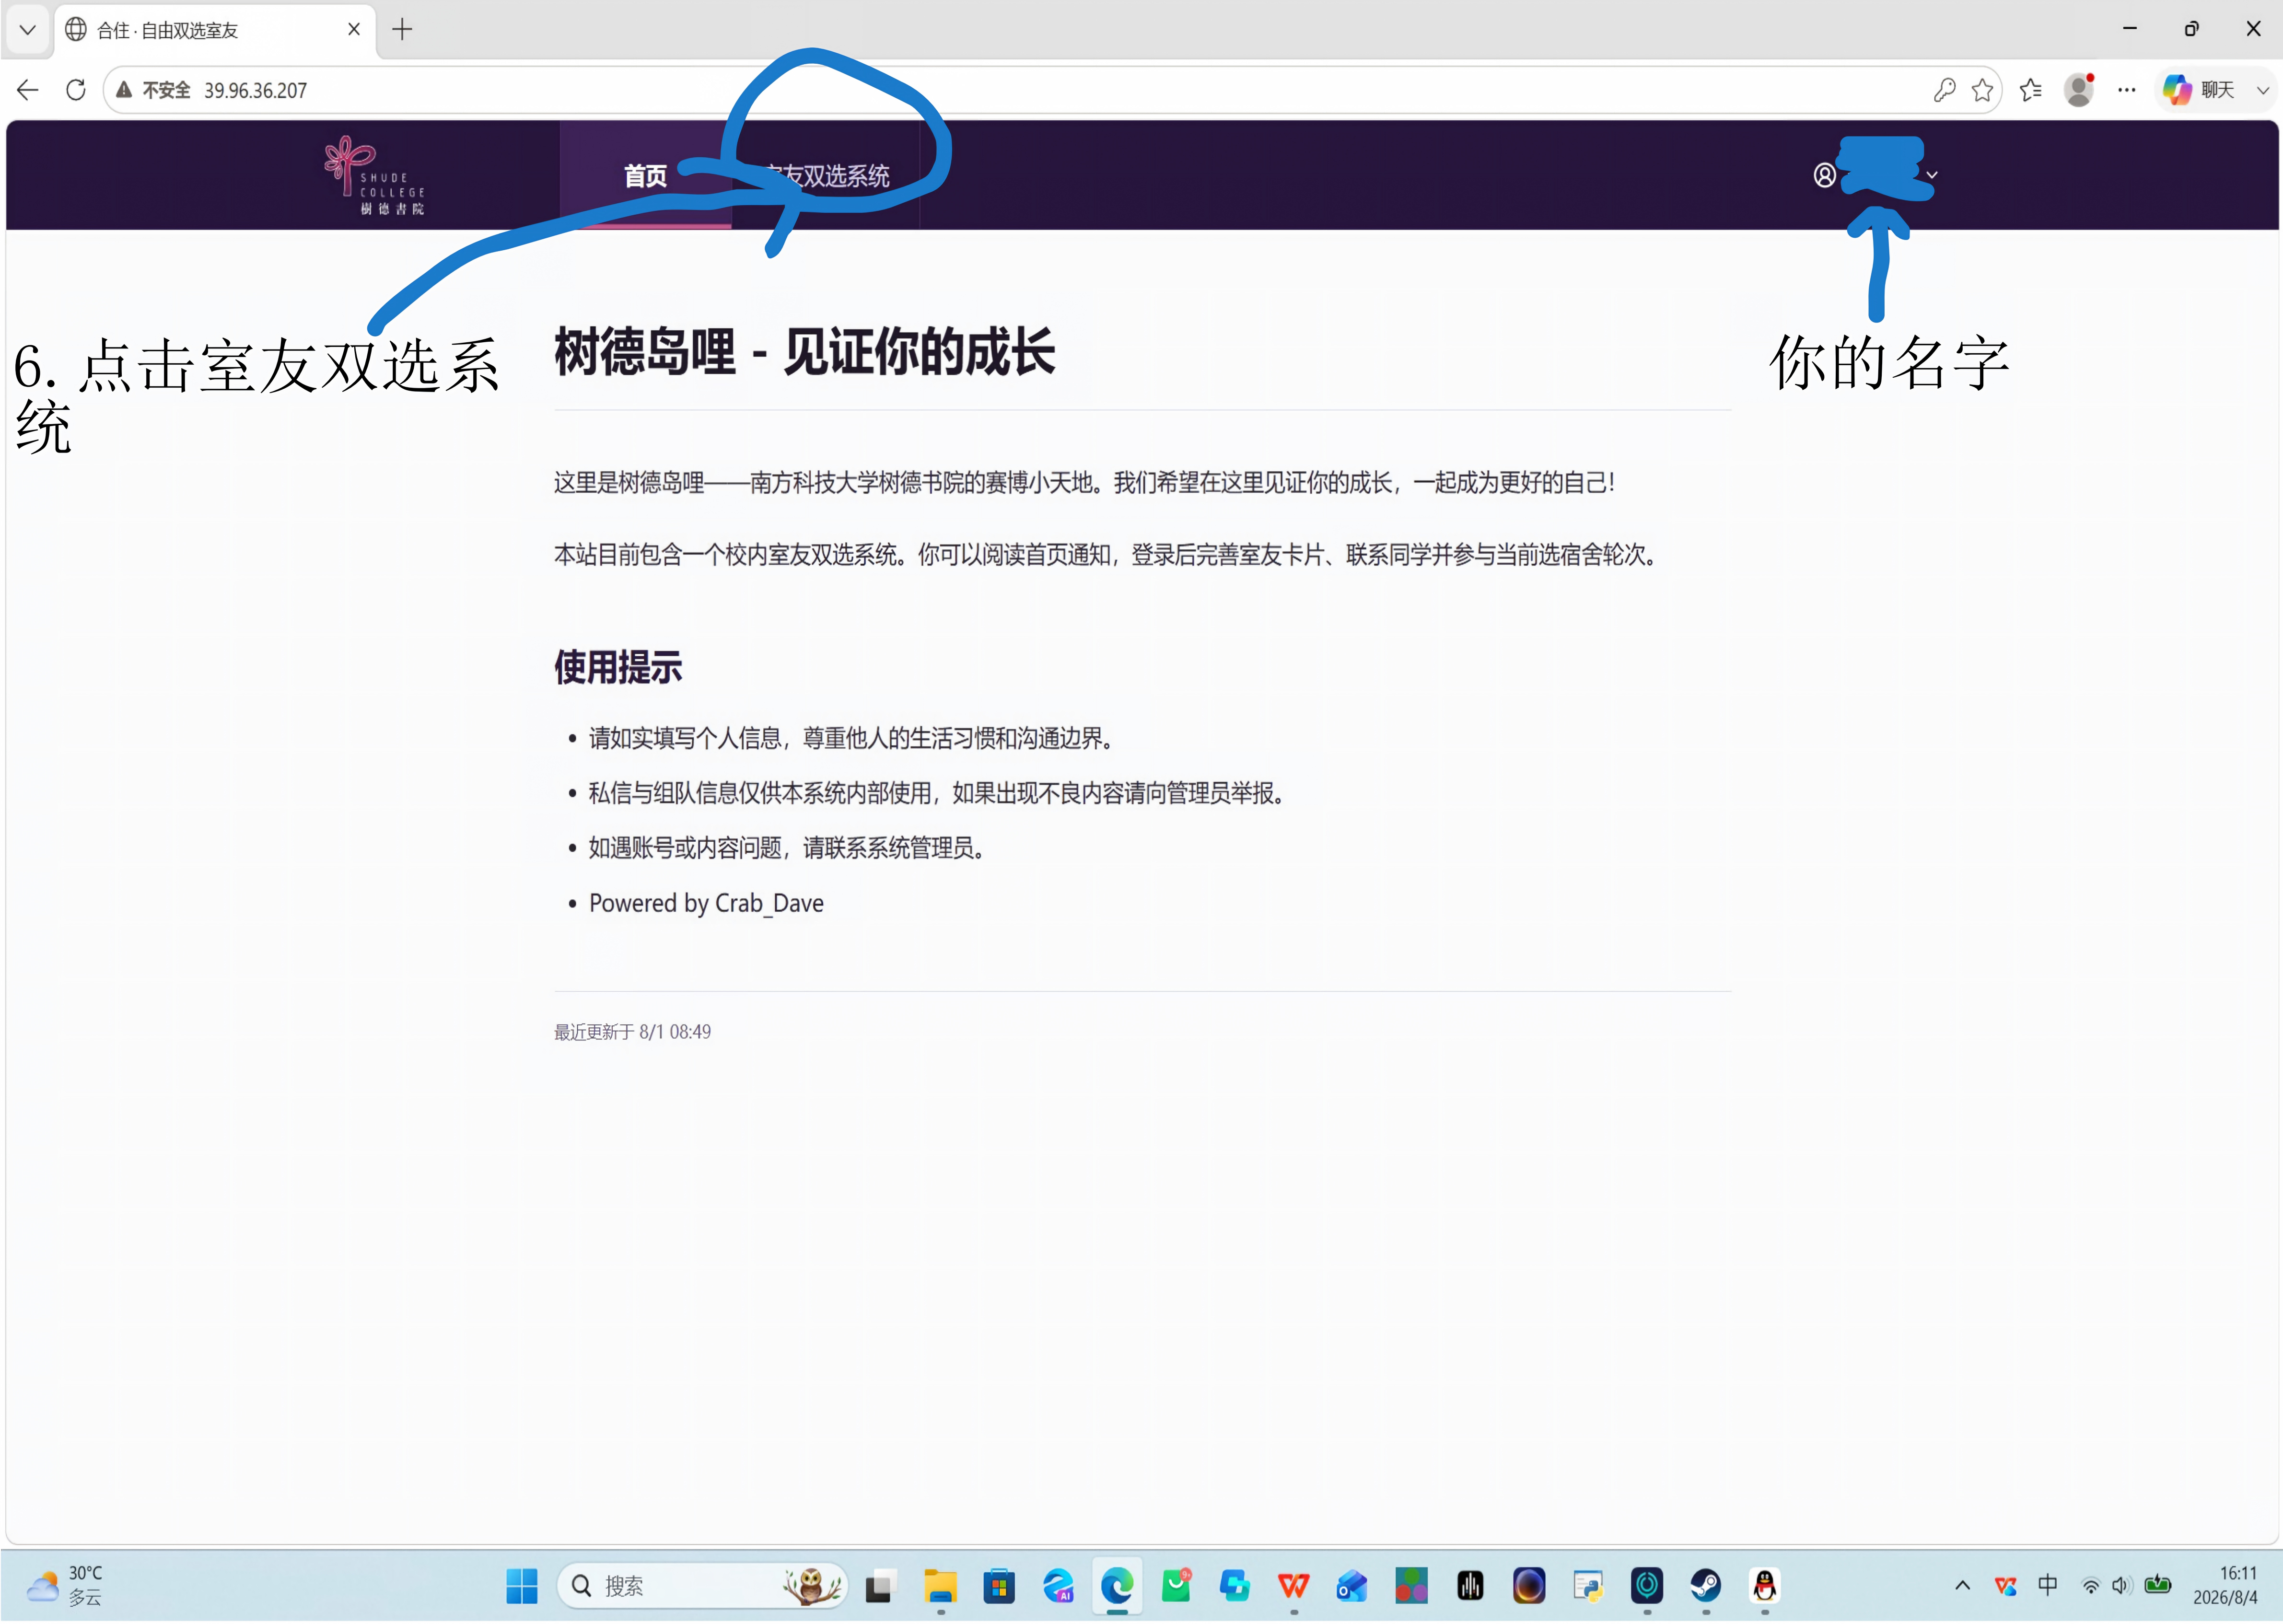Click the 使用提示 section heading
Viewport: 2283px width, 1624px height.
pos(618,667)
